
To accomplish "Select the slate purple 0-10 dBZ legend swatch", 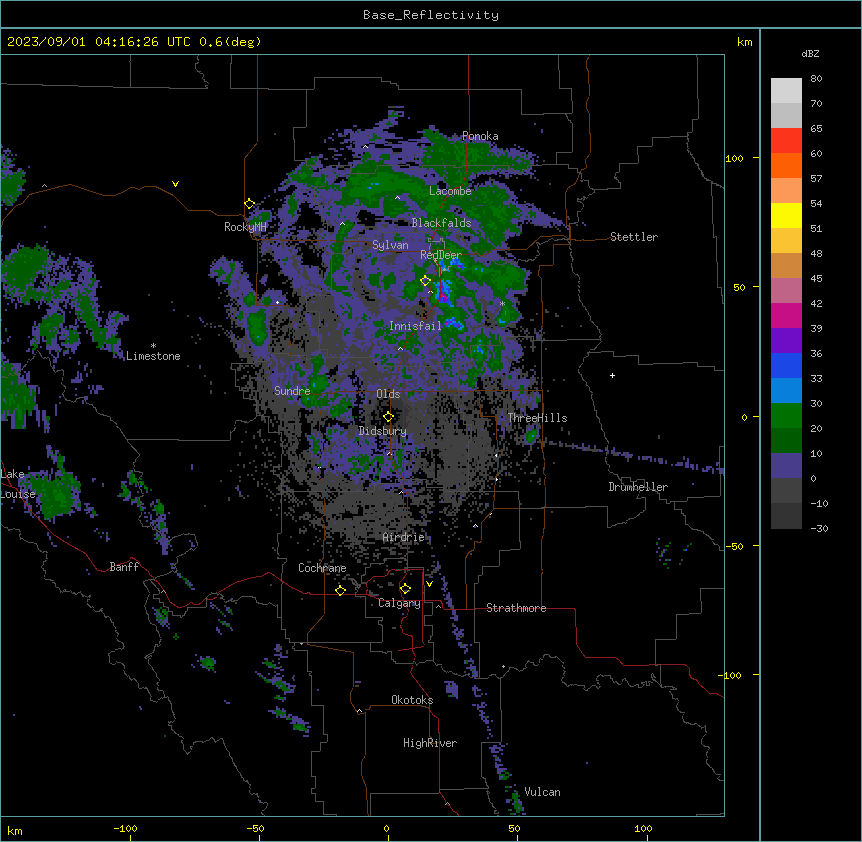I will 786,466.
